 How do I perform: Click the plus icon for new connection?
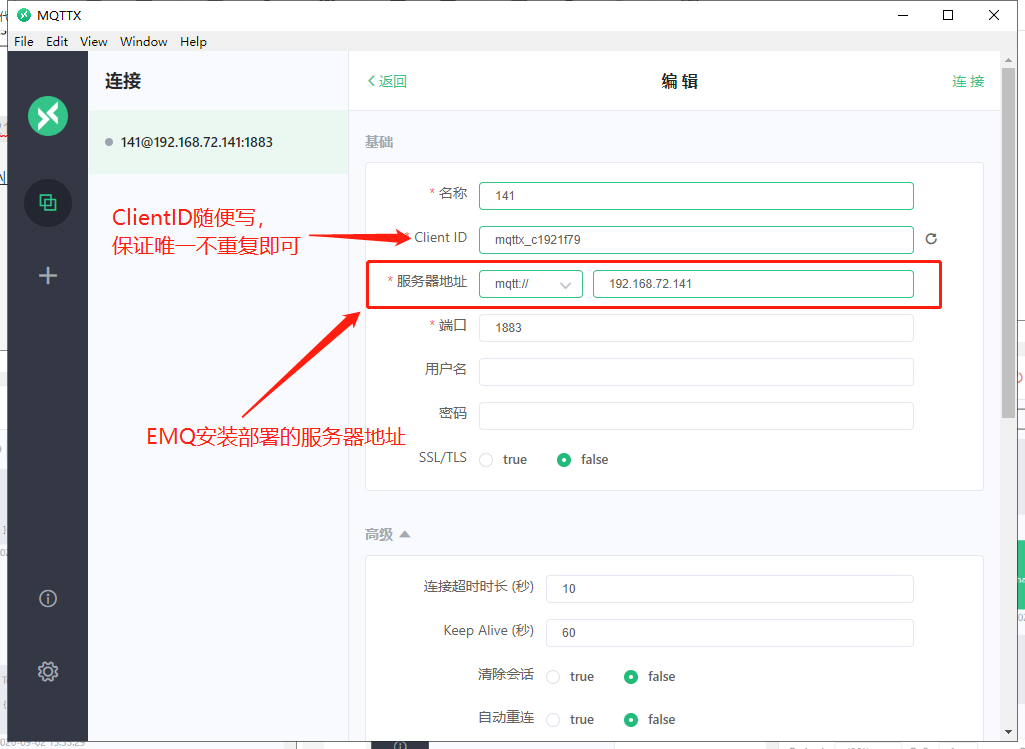click(x=48, y=275)
